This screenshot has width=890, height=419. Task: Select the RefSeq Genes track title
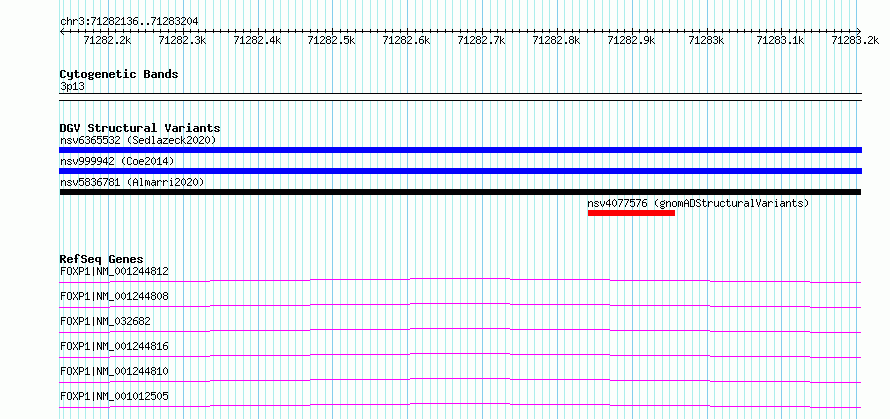tap(102, 259)
